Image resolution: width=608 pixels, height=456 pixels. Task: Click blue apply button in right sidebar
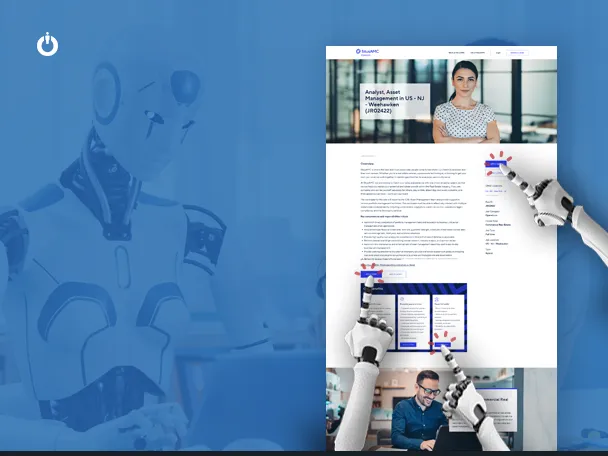click(x=496, y=164)
